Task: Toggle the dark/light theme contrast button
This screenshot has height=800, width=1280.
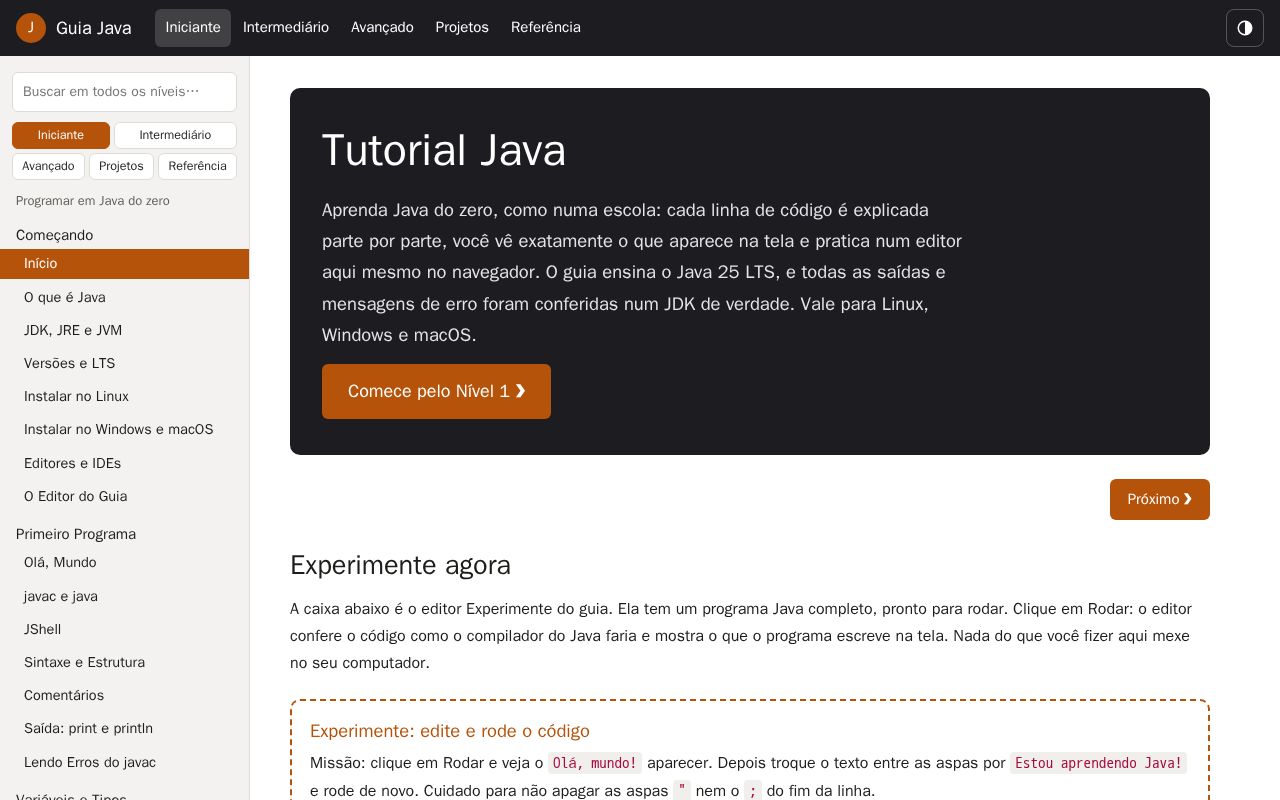Action: coord(1245,28)
